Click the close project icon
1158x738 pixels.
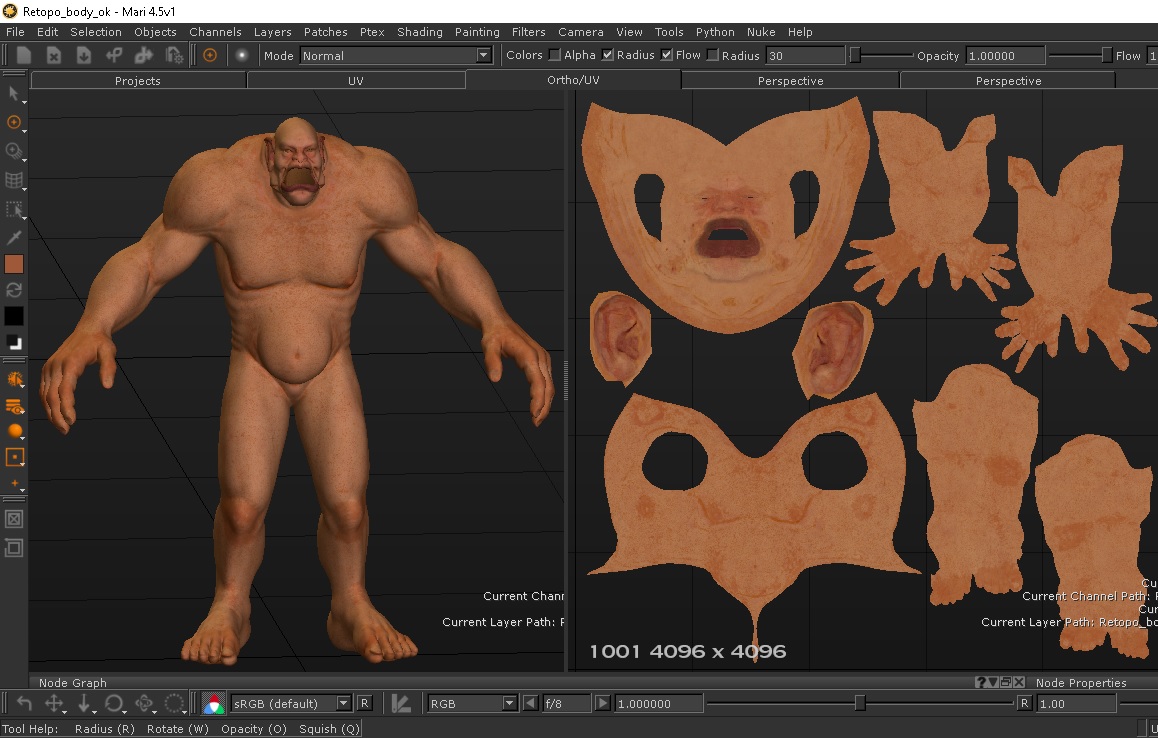pos(53,55)
